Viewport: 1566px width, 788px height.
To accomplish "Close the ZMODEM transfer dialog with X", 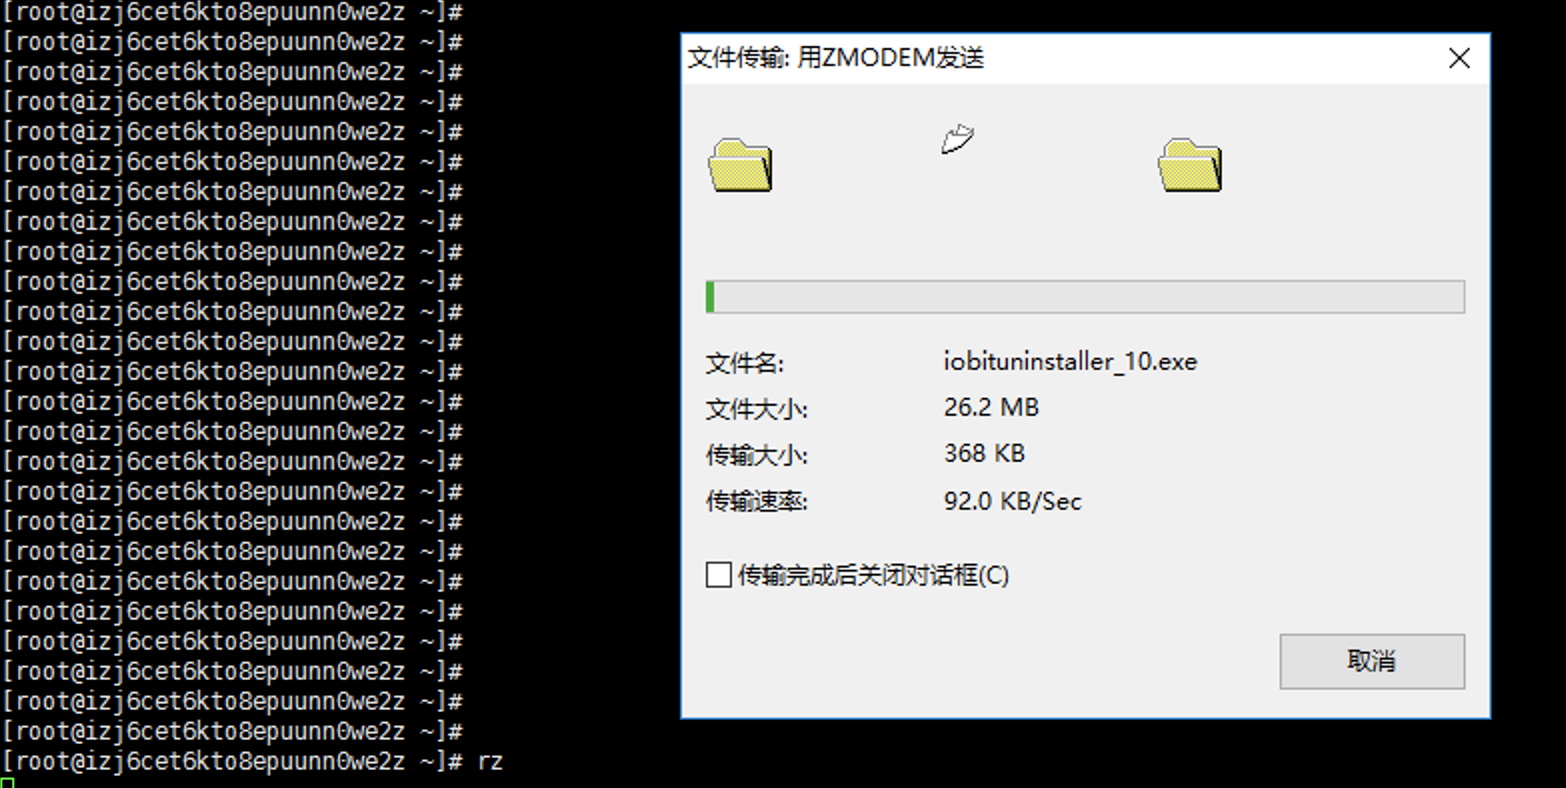I will [x=1459, y=58].
